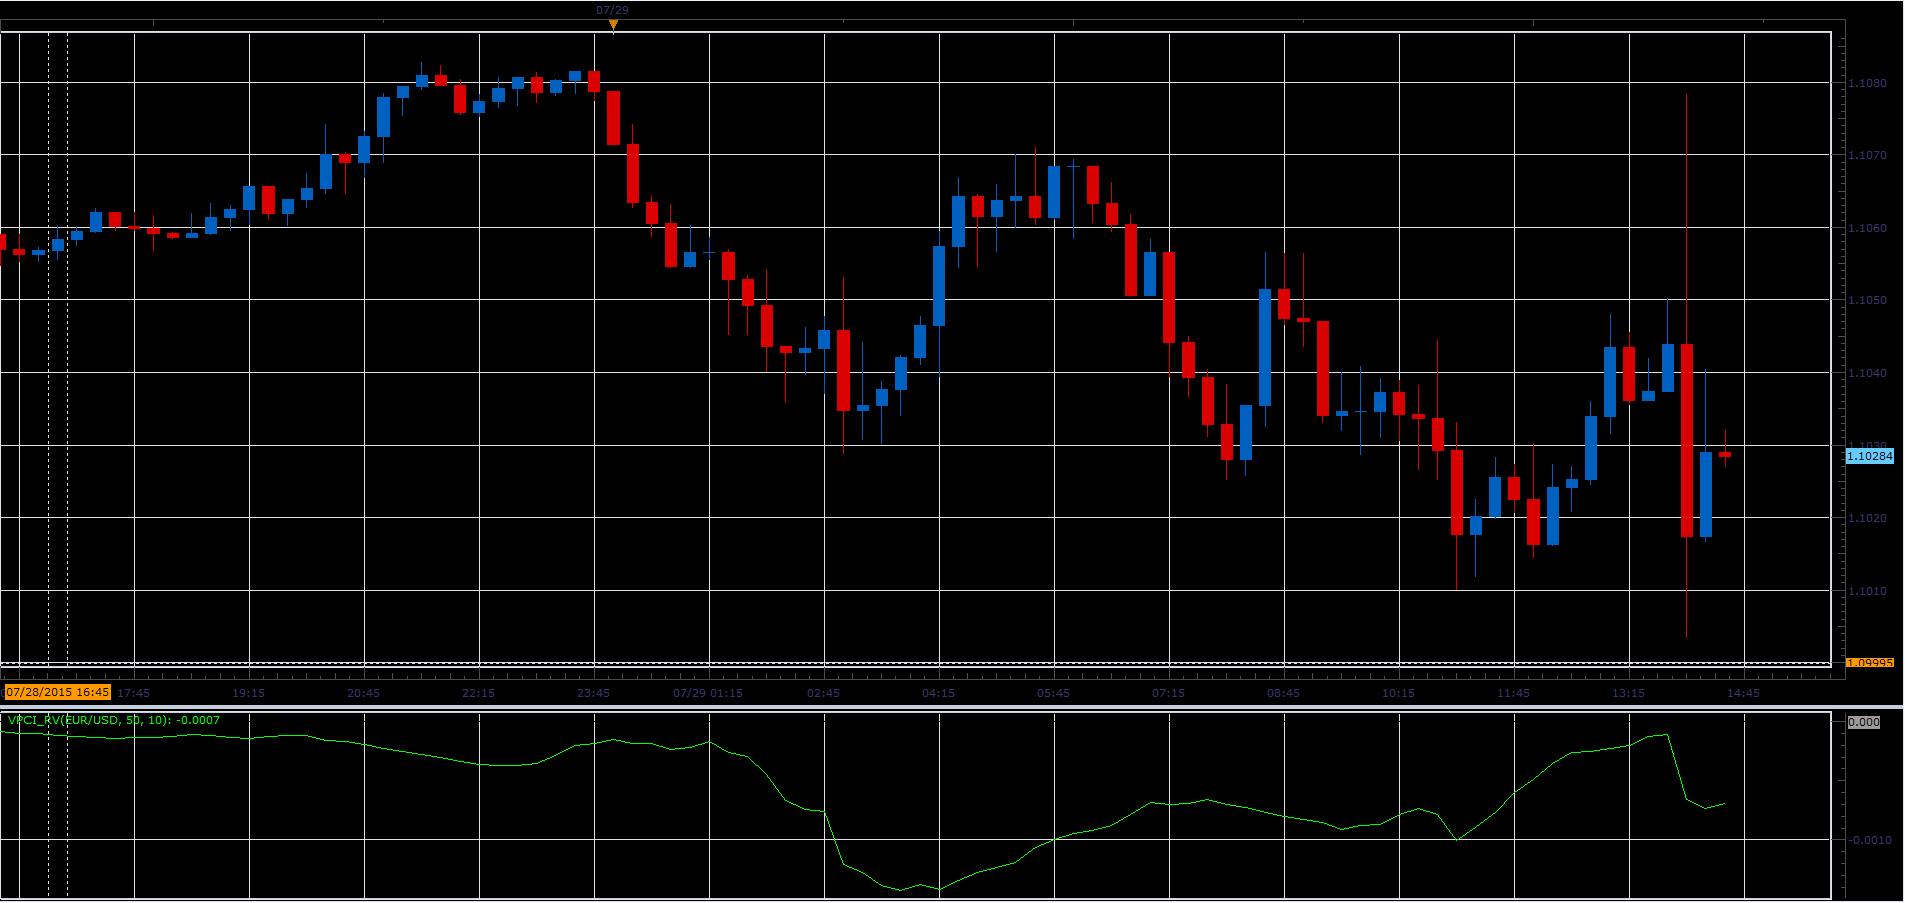Click the 1.1010 price axis label
The height and width of the screenshot is (903, 1905).
click(1867, 591)
